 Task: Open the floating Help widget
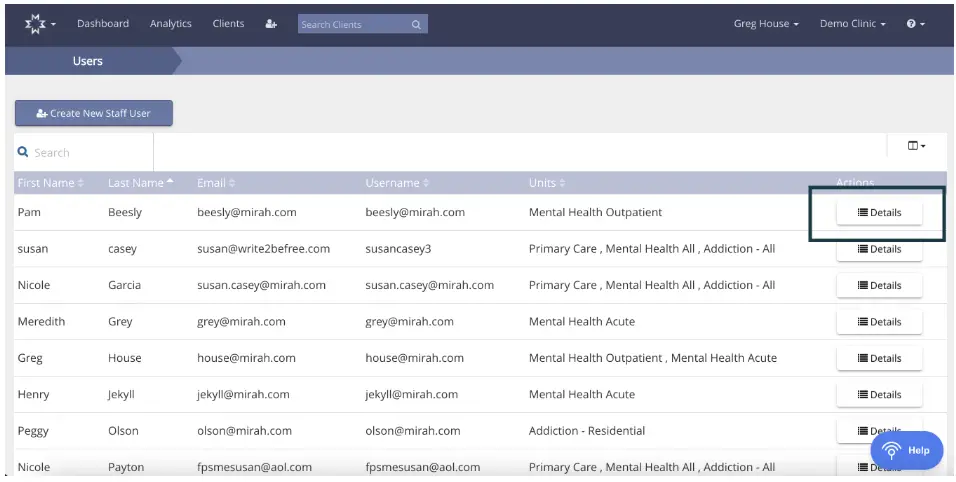[907, 450]
